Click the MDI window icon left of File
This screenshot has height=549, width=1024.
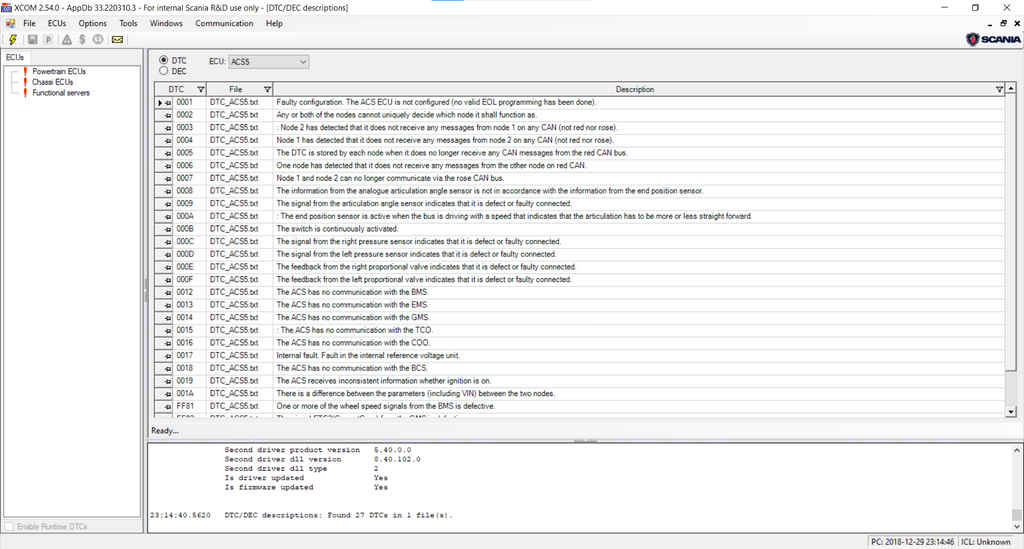click(x=10, y=24)
